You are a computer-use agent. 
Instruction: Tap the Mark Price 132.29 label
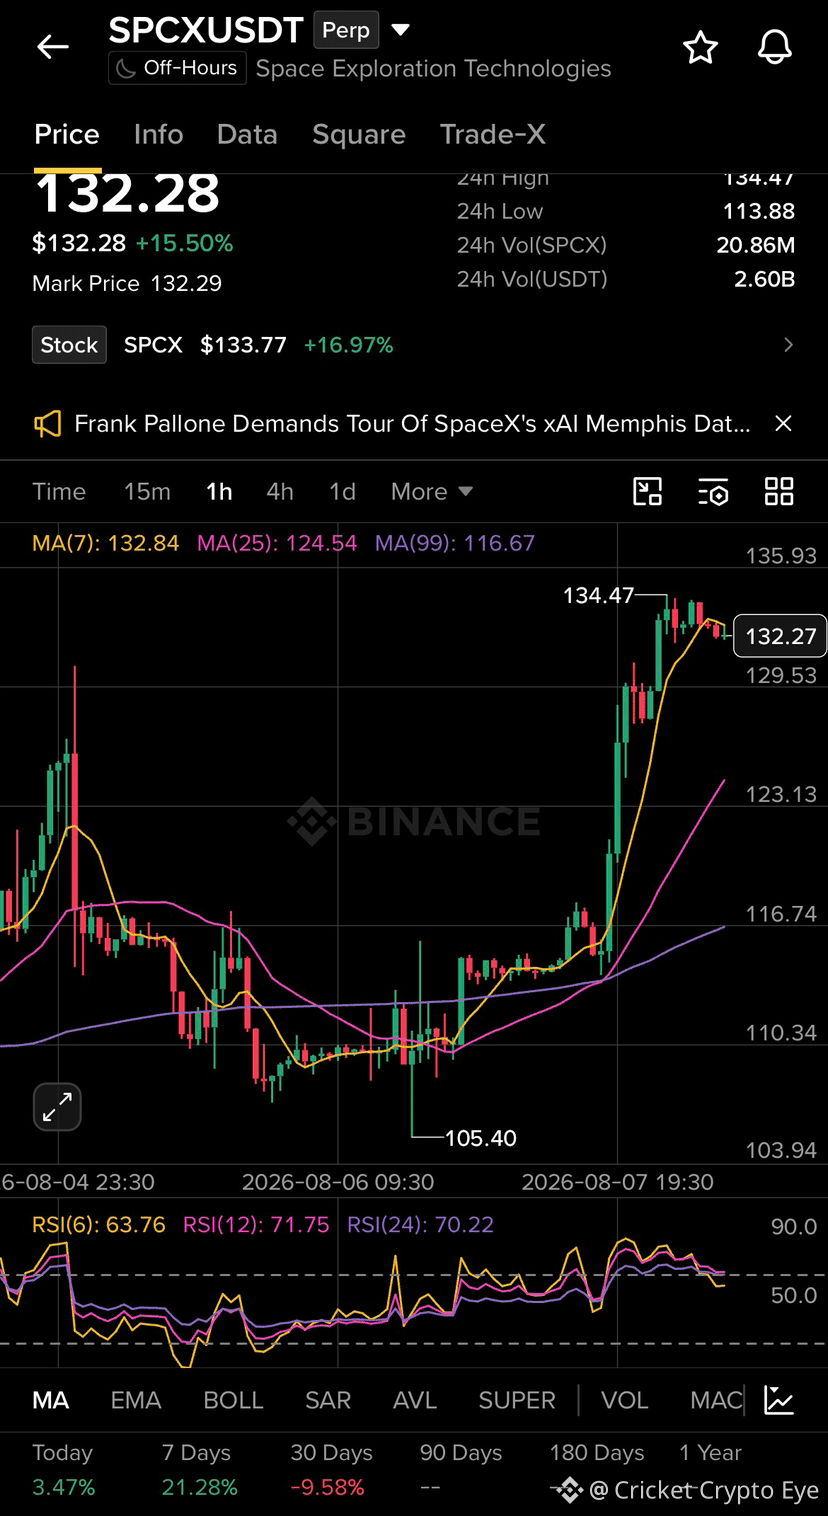click(127, 284)
